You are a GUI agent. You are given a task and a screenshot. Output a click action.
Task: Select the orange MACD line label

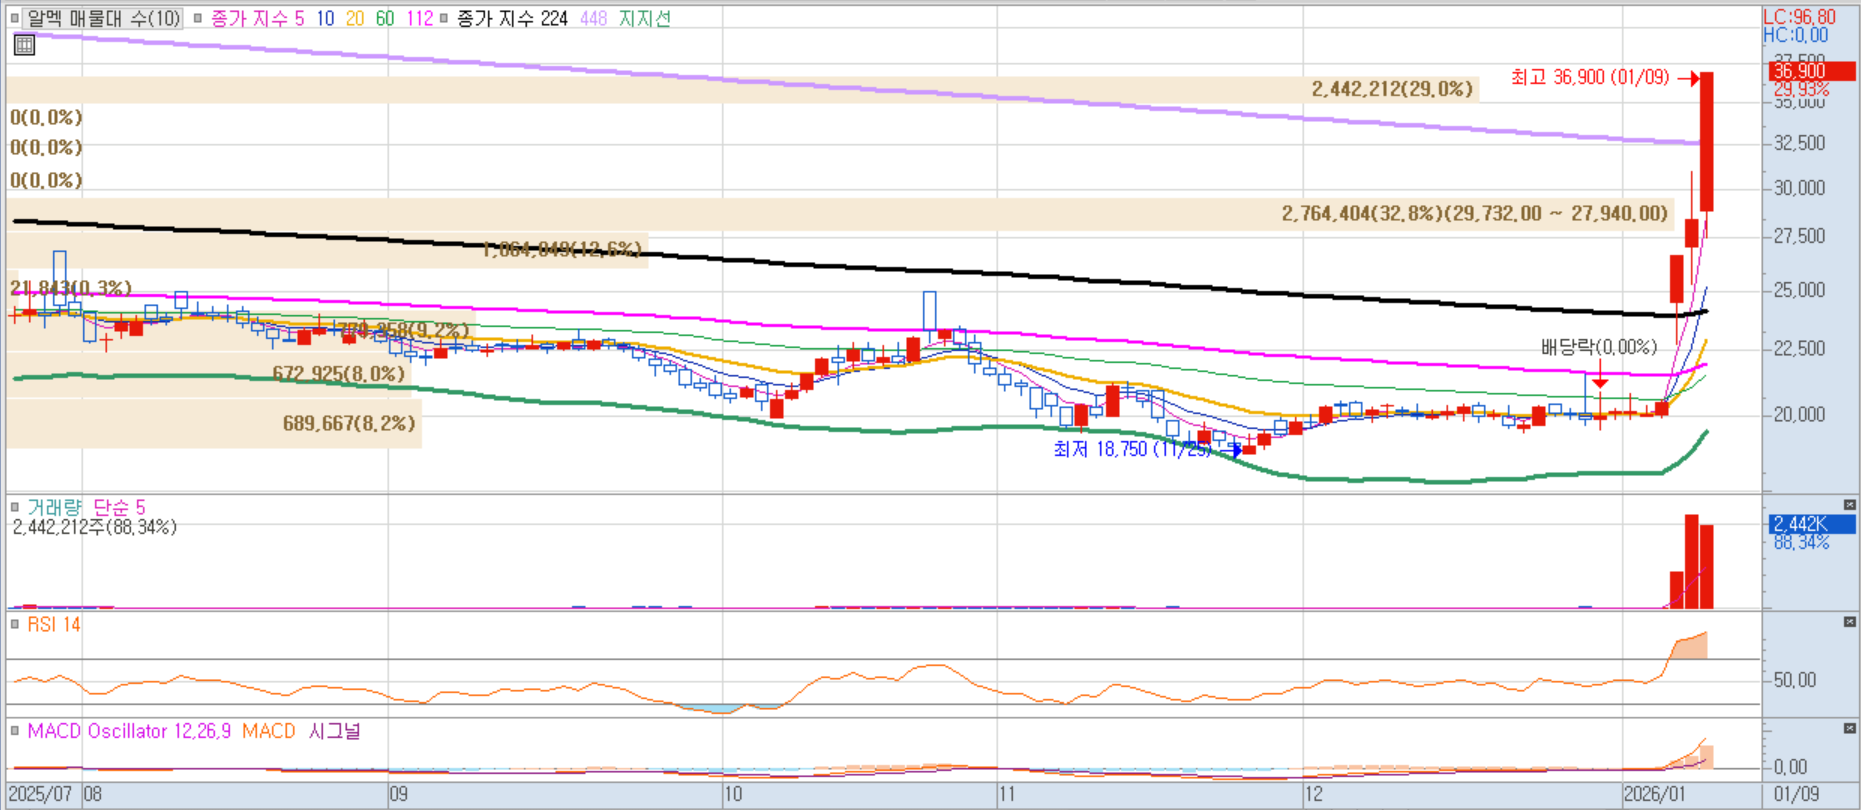tap(268, 731)
